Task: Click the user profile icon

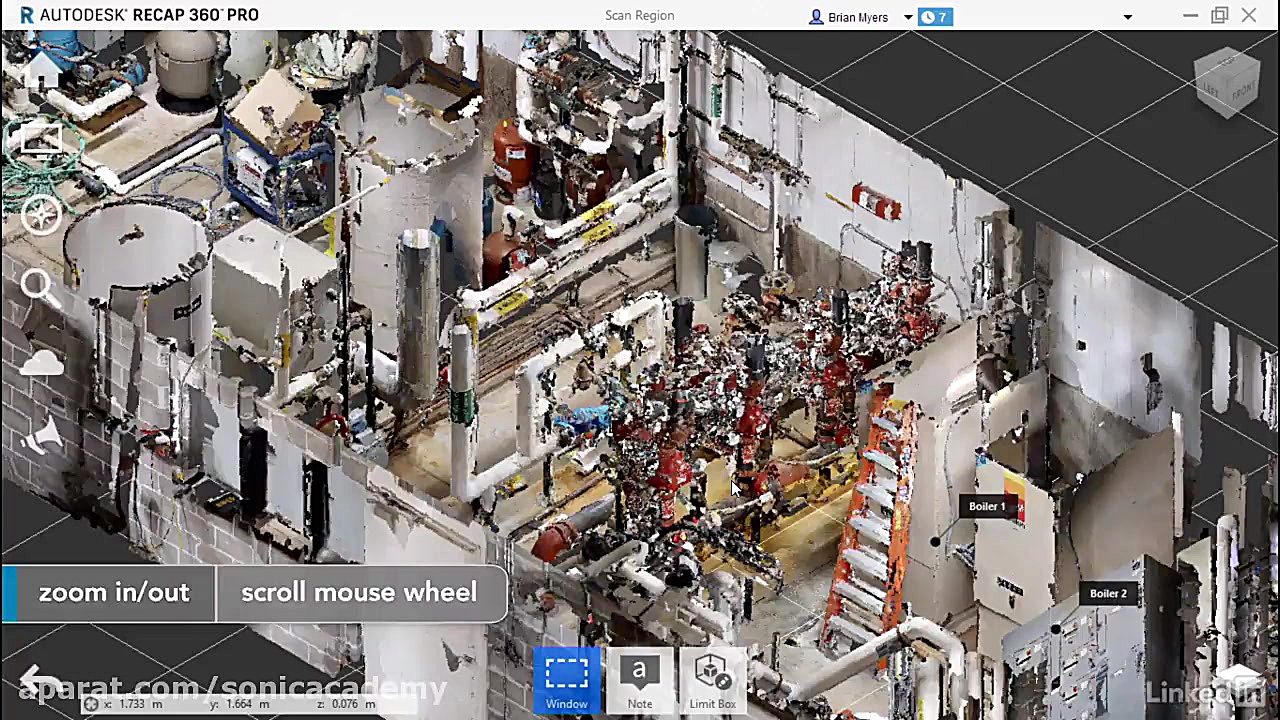Action: pyautogui.click(x=816, y=16)
